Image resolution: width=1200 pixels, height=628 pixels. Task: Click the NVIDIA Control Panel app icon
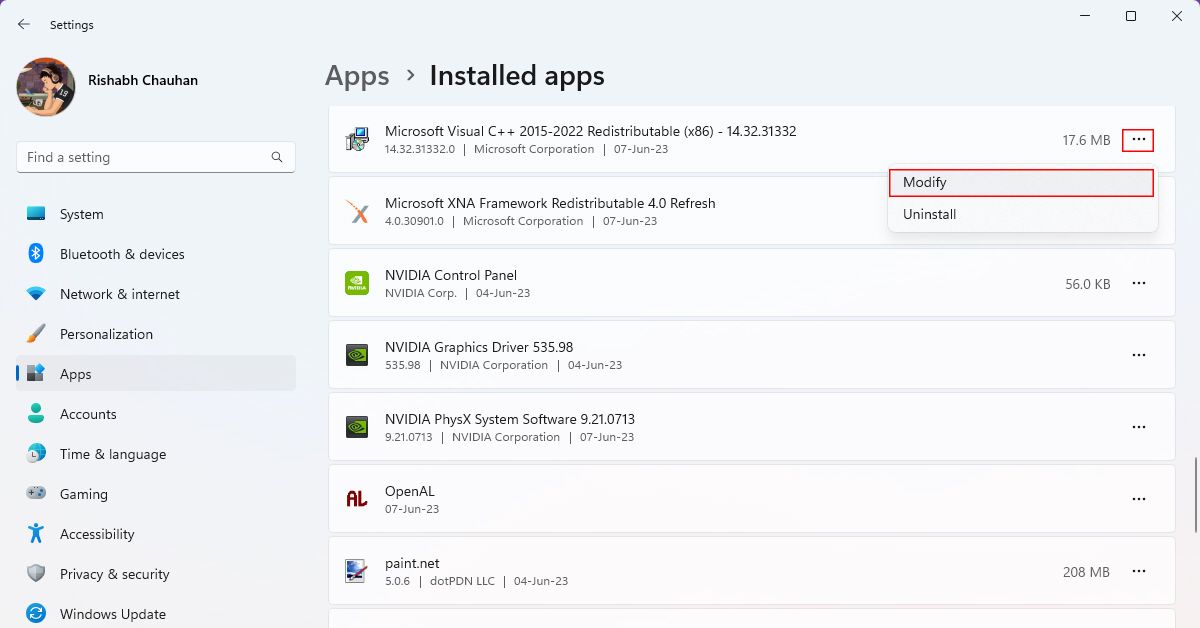[356, 283]
